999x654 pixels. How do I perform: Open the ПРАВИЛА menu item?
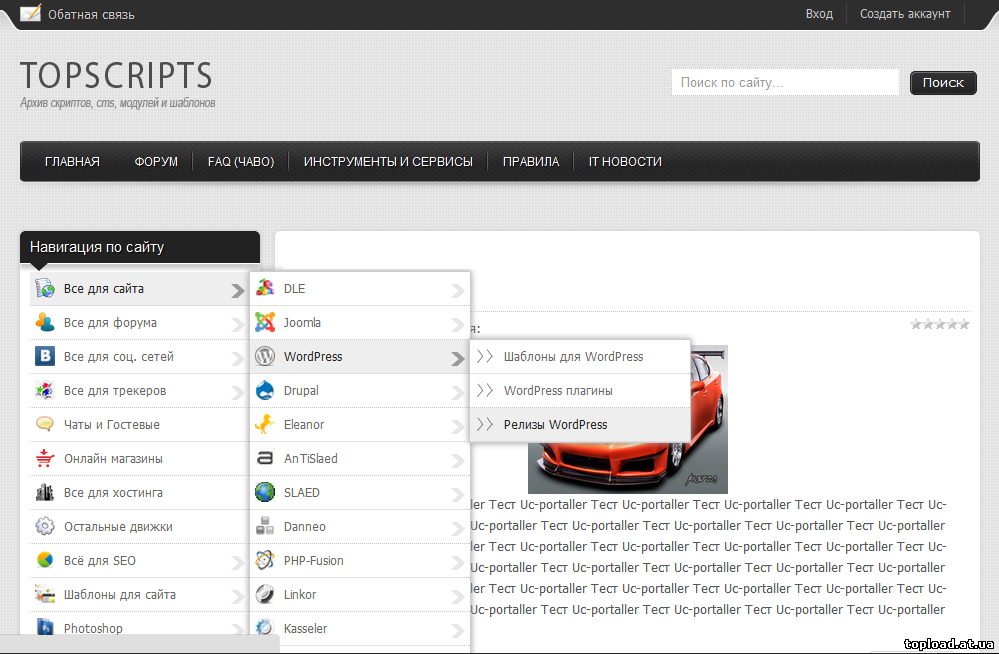[x=531, y=161]
